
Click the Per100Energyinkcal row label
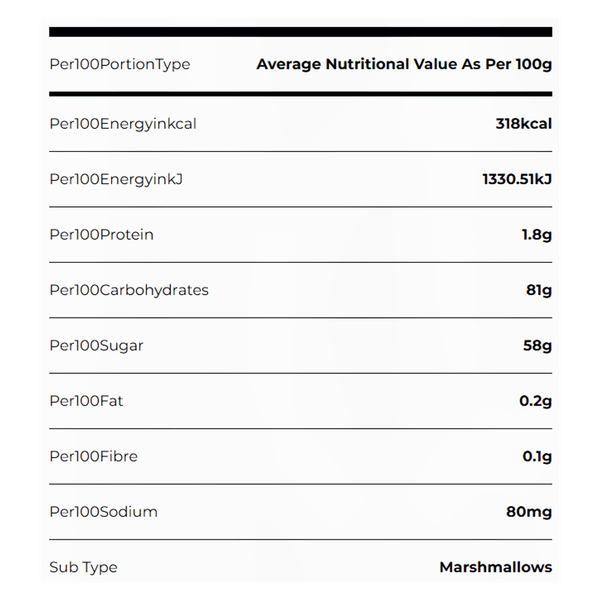[x=123, y=124]
